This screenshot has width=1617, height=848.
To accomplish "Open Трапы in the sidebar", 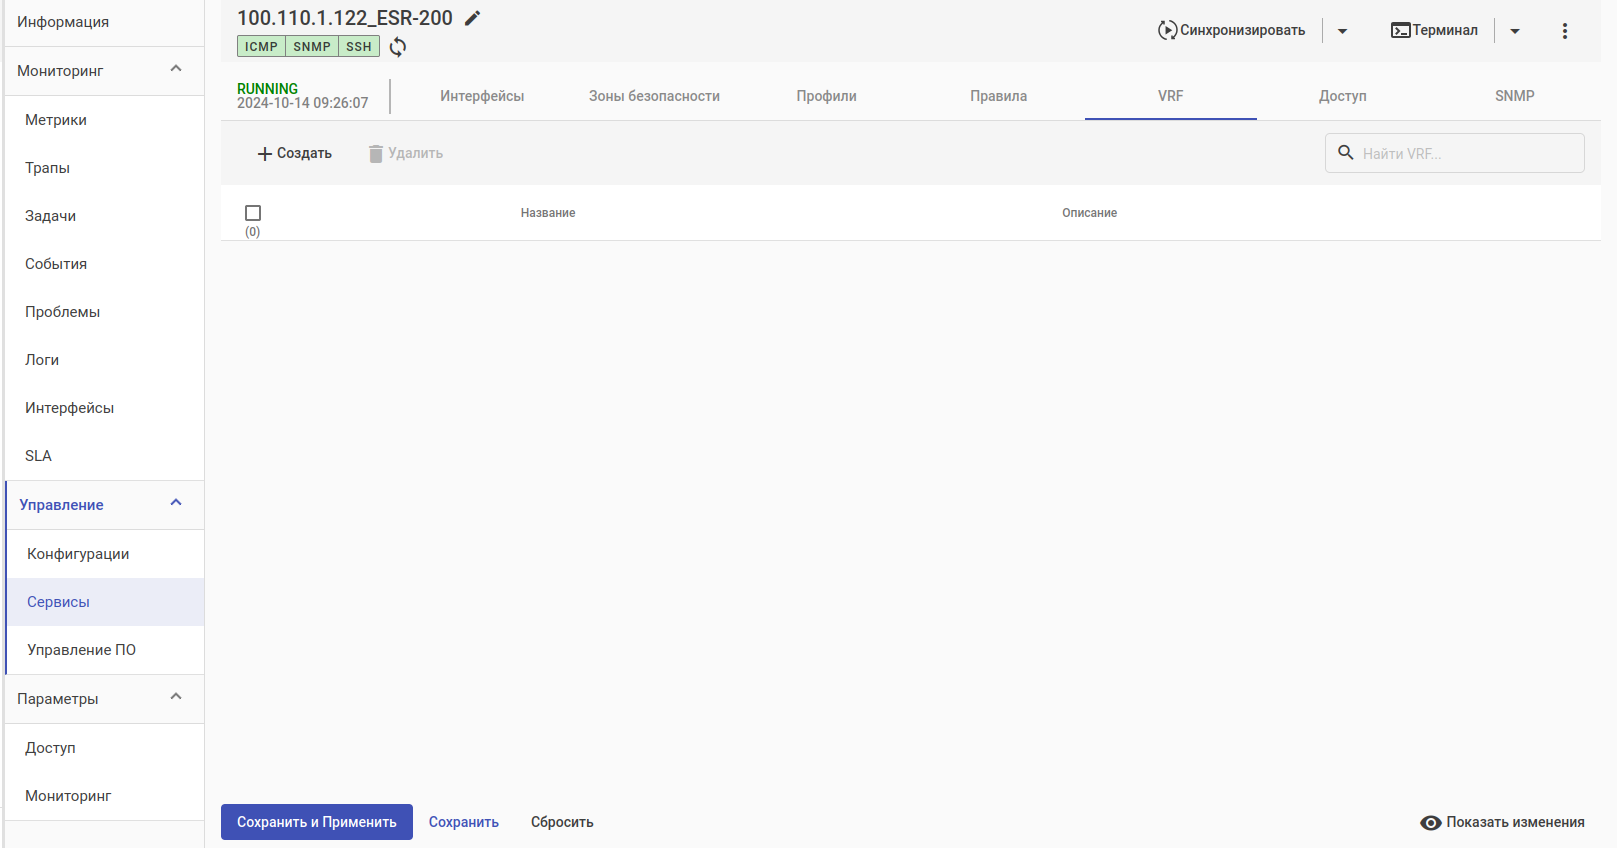I will [x=104, y=168].
